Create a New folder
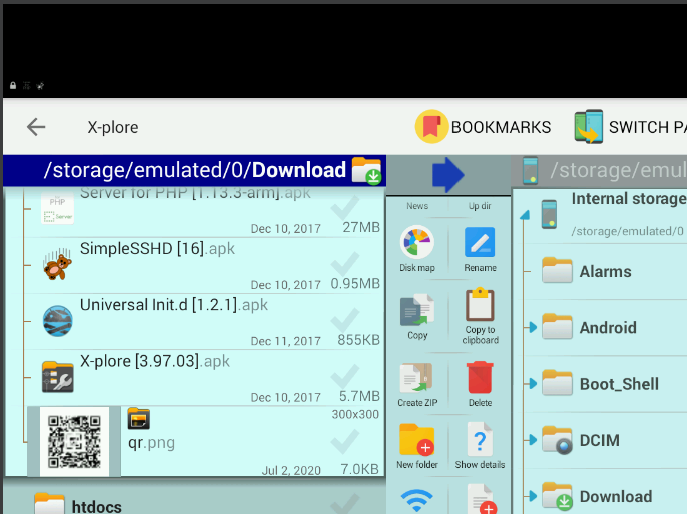 pos(417,440)
